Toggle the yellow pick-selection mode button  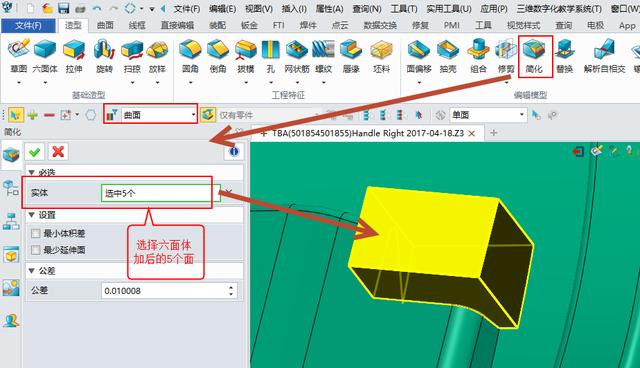point(15,115)
